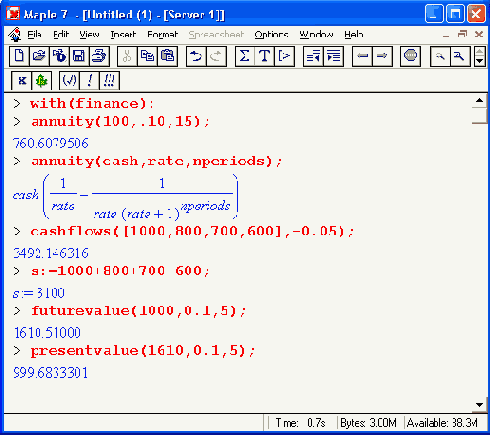490x435 pixels.
Task: Toggle Maple notation with x button
Action: coord(22,81)
